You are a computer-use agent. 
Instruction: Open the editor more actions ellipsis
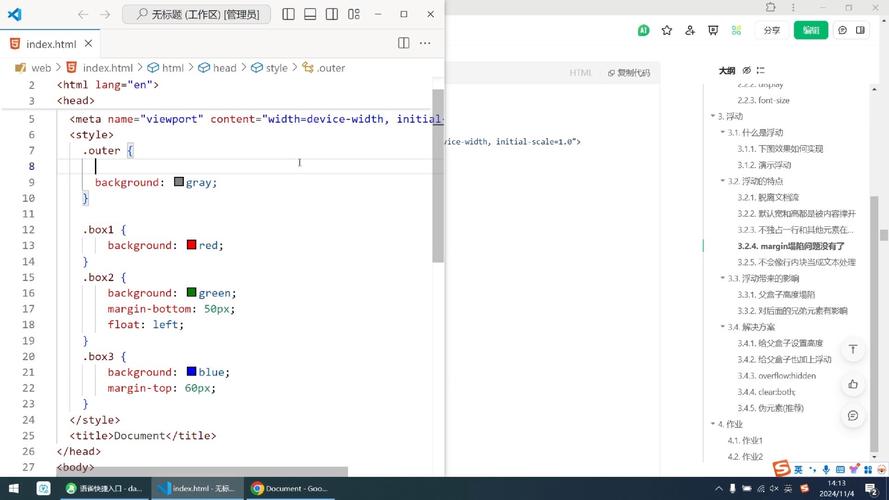pos(426,44)
